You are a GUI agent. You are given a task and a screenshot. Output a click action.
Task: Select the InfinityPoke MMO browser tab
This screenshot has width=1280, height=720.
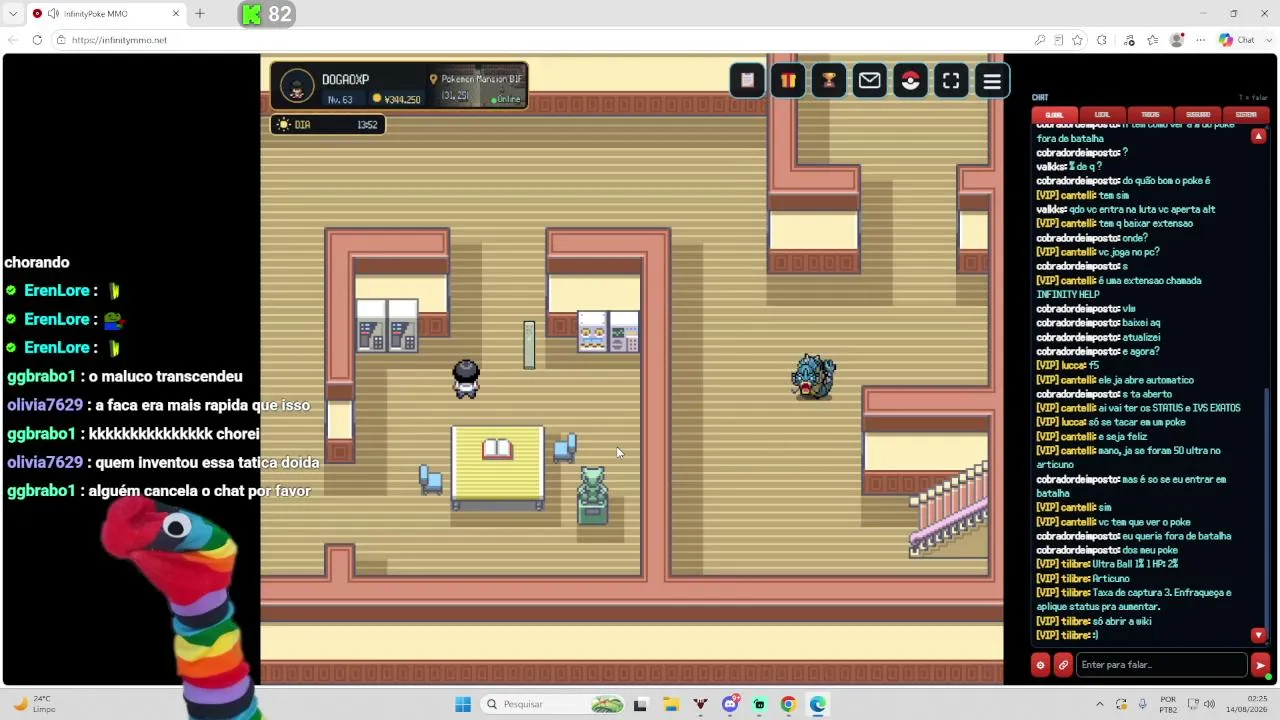tap(105, 14)
